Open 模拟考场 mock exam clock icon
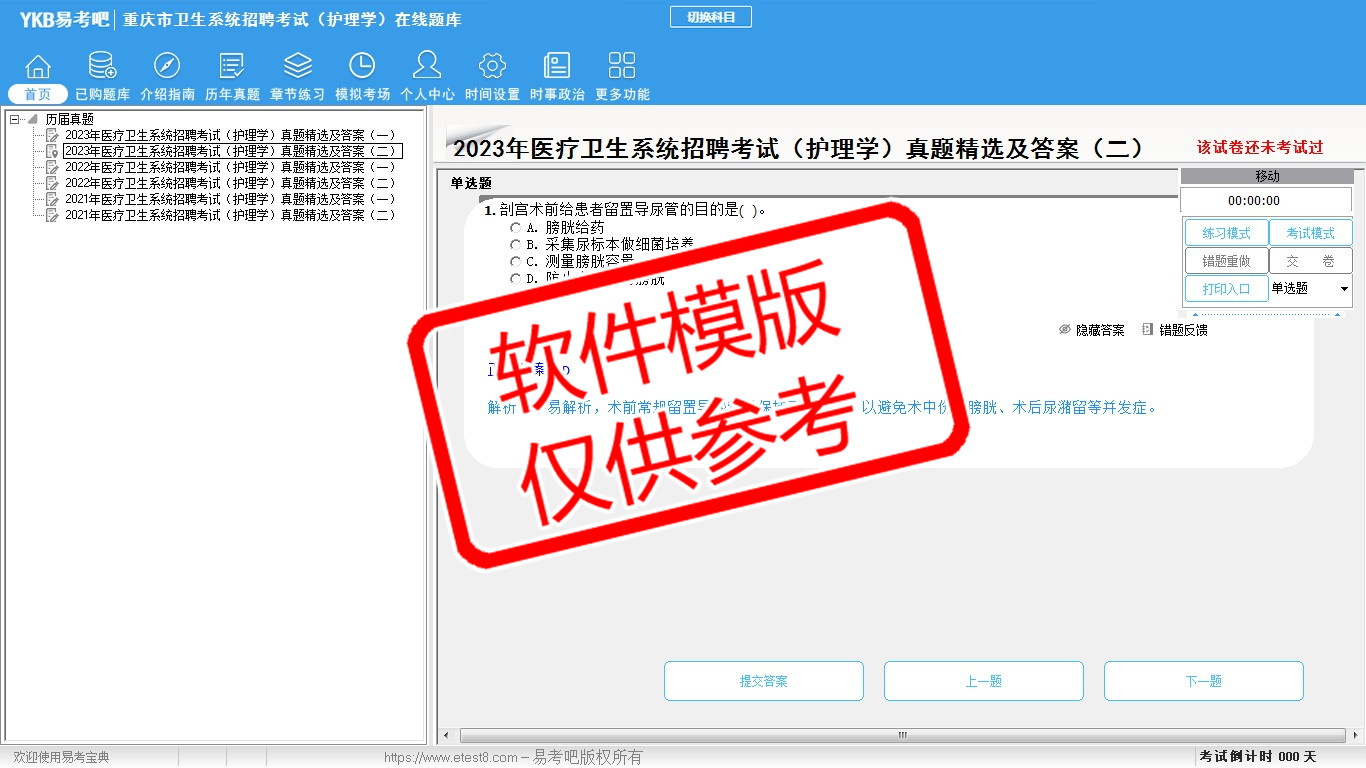 pos(362,67)
